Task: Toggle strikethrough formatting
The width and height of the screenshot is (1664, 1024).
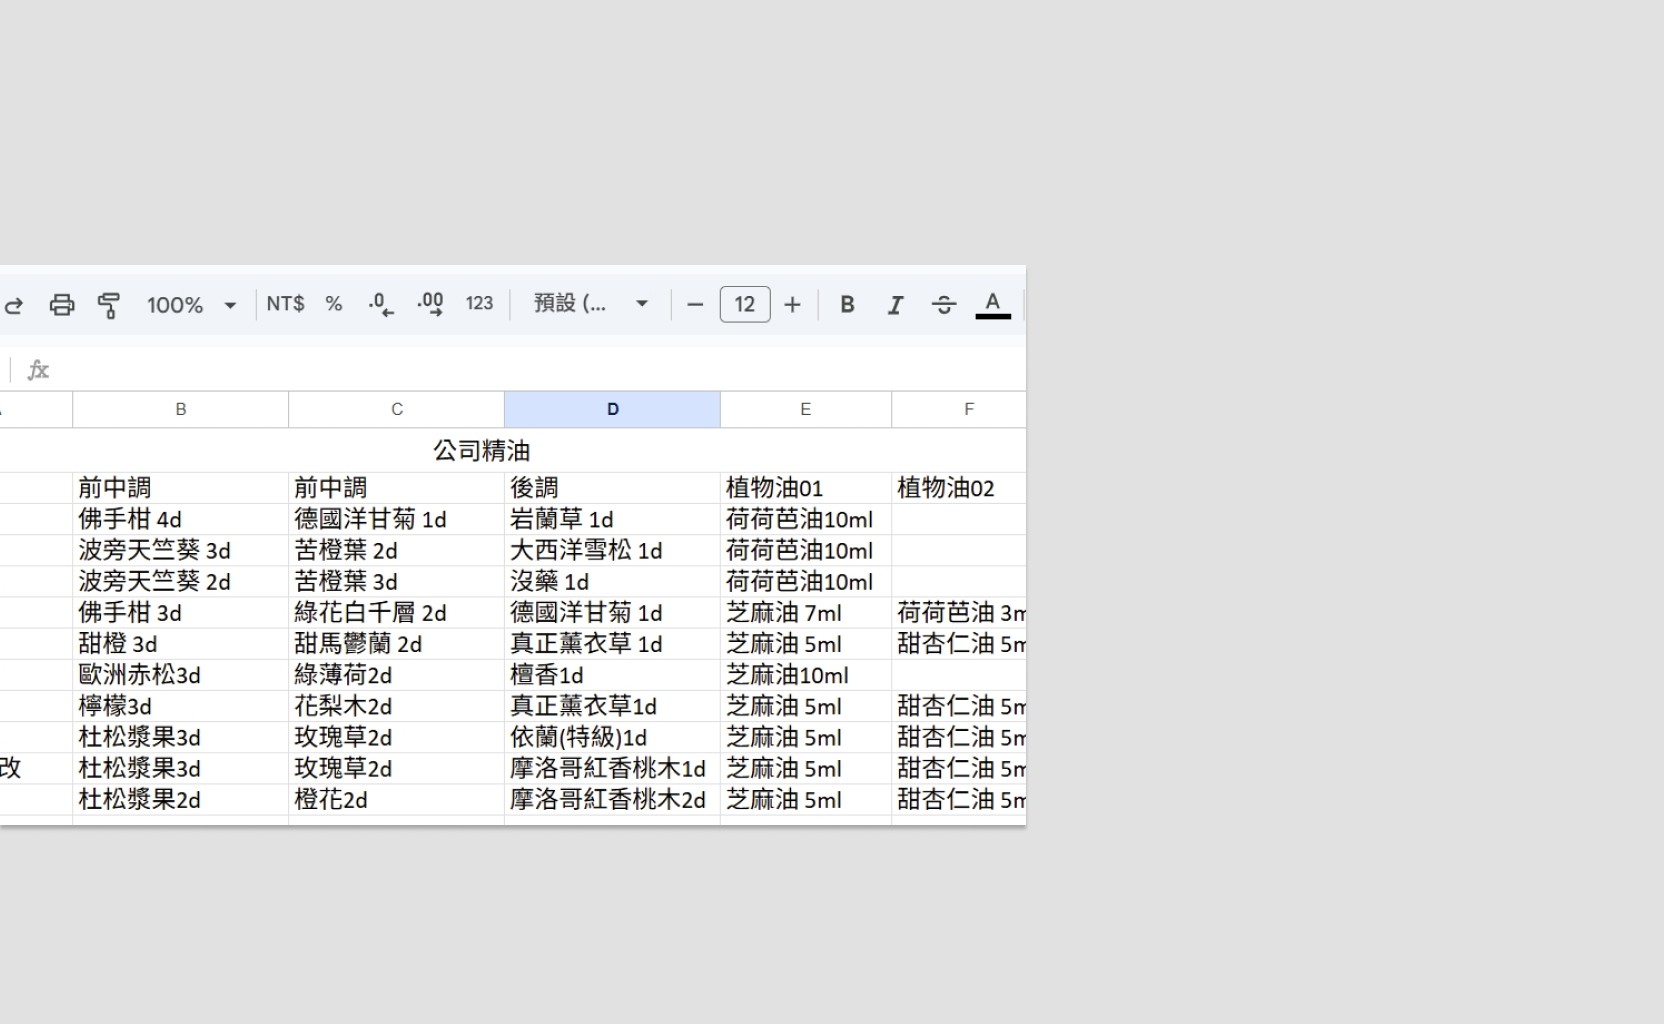Action: (944, 305)
